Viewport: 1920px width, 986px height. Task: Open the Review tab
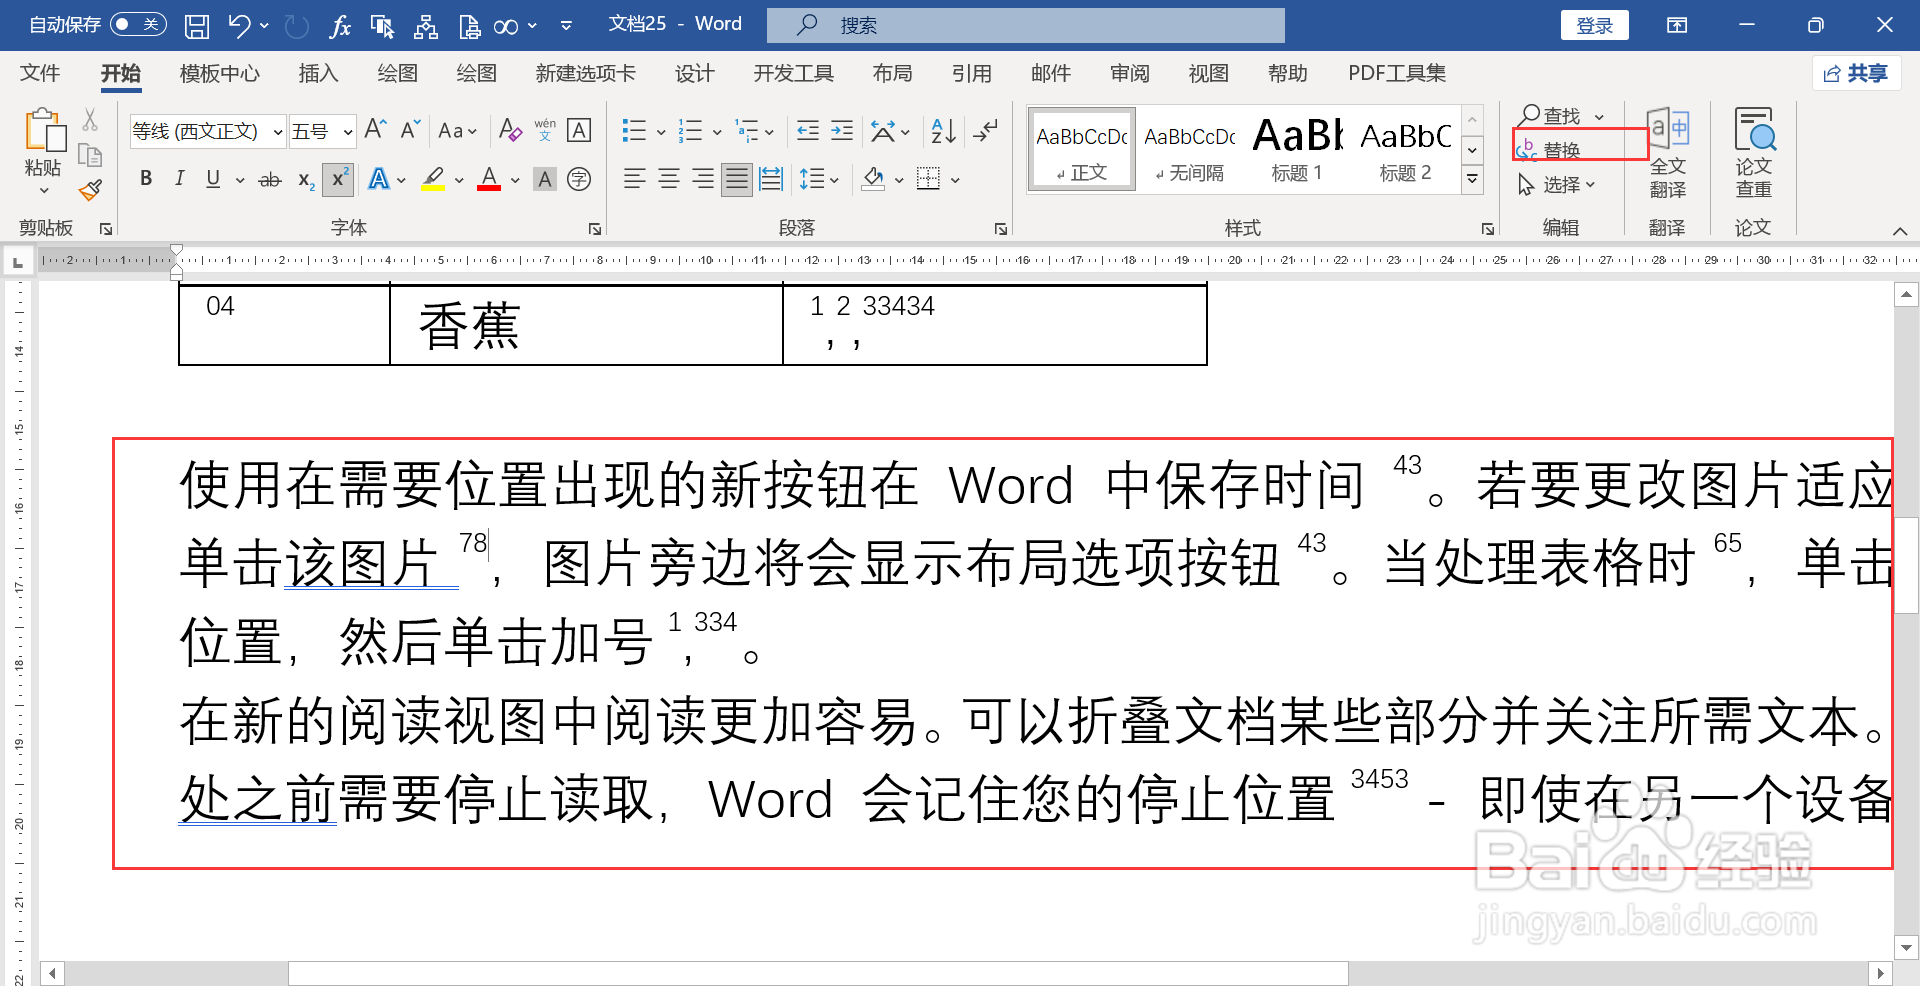[x=1129, y=73]
